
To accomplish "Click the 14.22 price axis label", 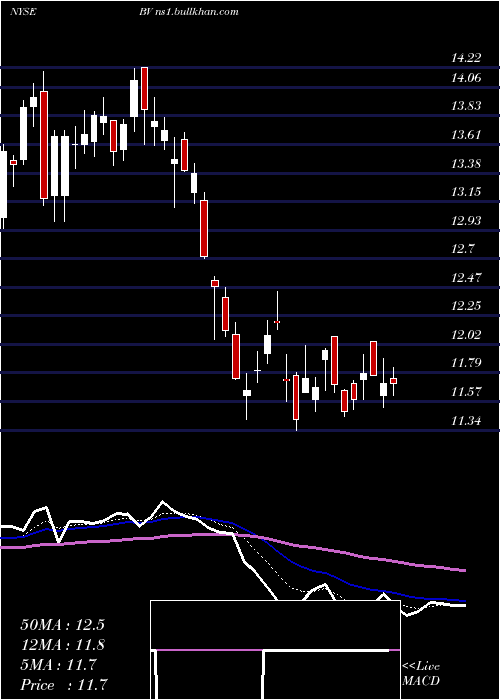I will tap(466, 58).
